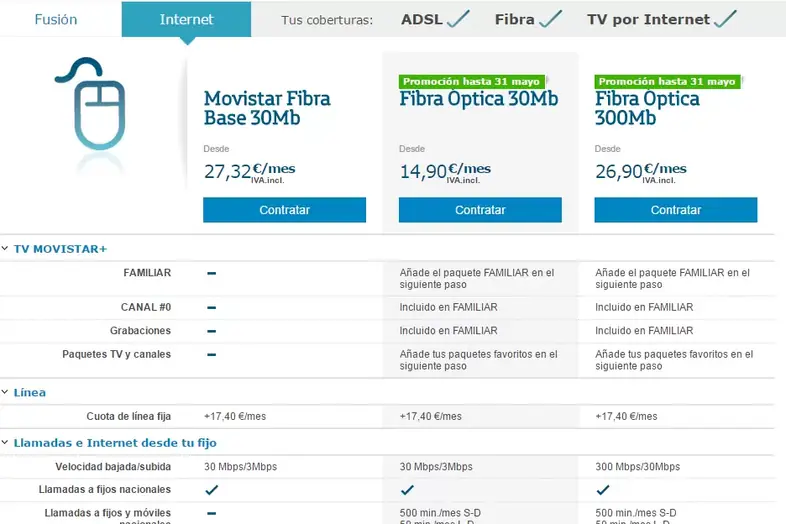Click 'Añade el paquete FAMILIAR' in Fibra Óptica 30Mb column
The image size is (786, 524).
pyautogui.click(x=477, y=278)
